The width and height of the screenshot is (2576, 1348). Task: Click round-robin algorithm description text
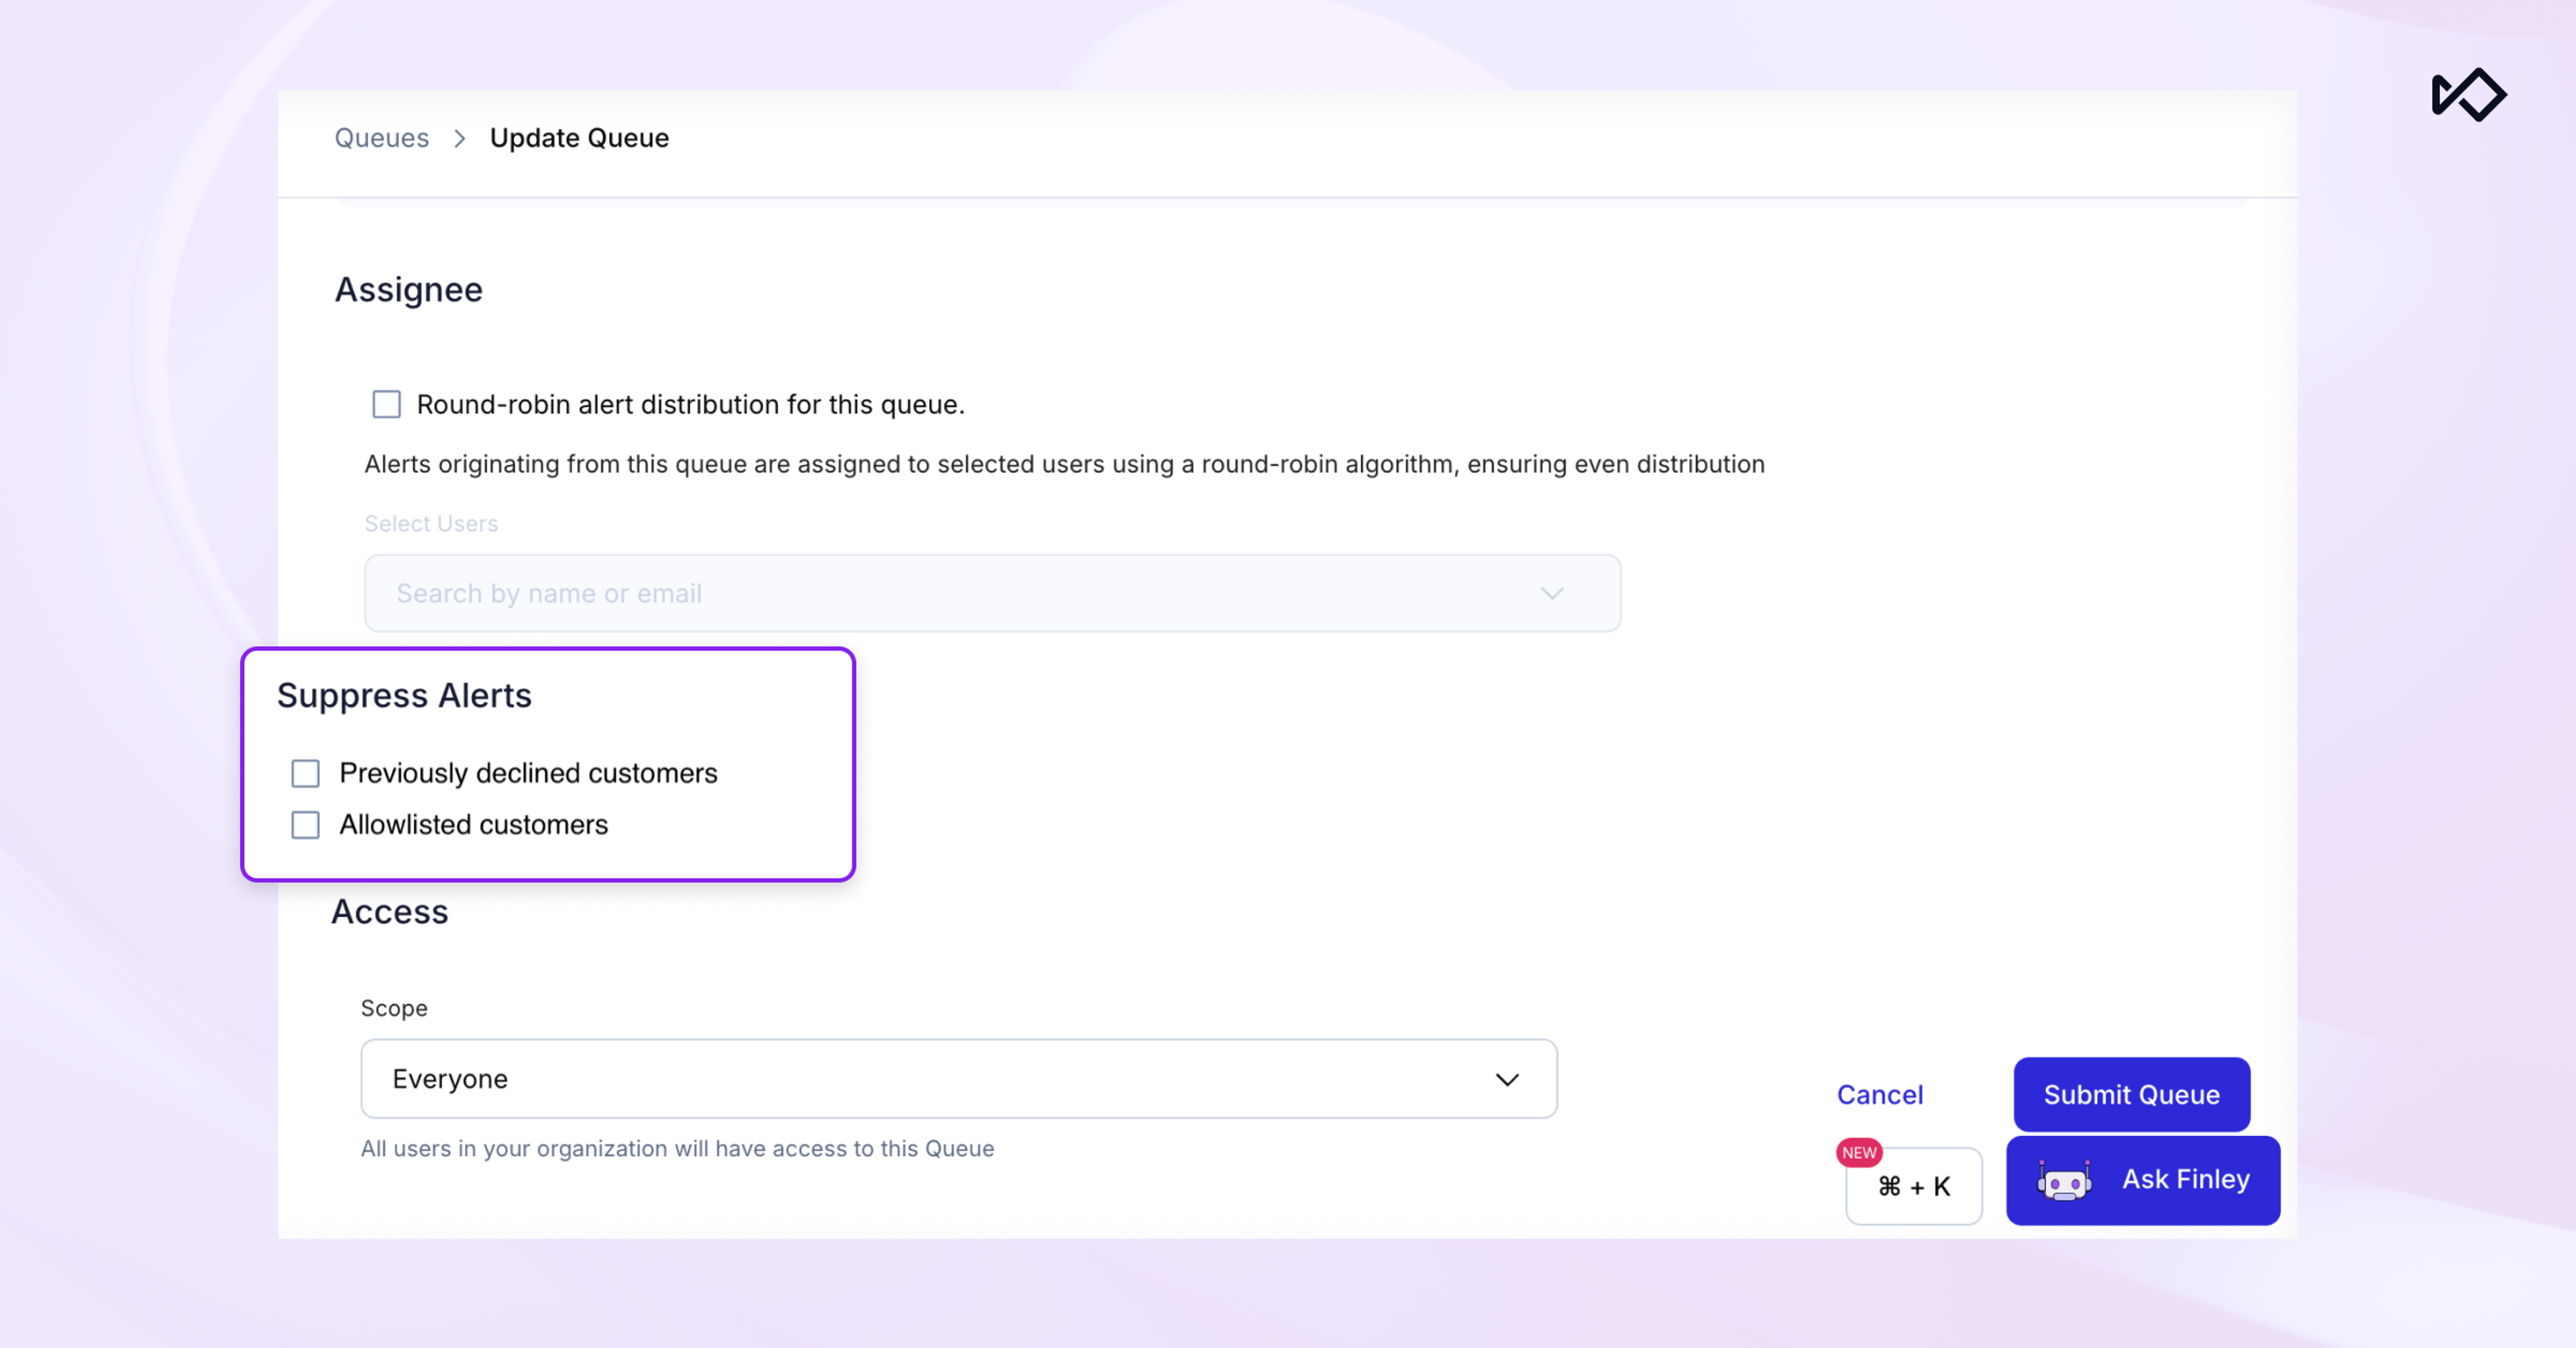pyautogui.click(x=1064, y=464)
